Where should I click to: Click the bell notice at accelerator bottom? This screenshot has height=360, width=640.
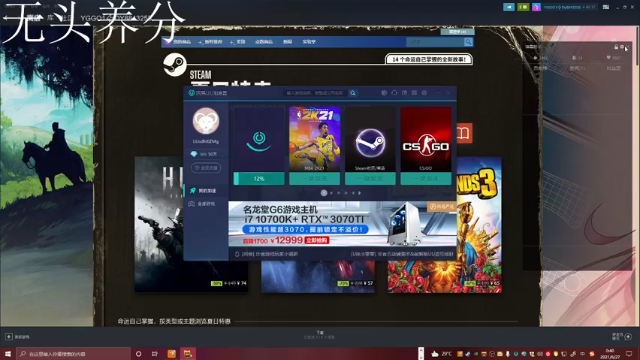[237, 254]
